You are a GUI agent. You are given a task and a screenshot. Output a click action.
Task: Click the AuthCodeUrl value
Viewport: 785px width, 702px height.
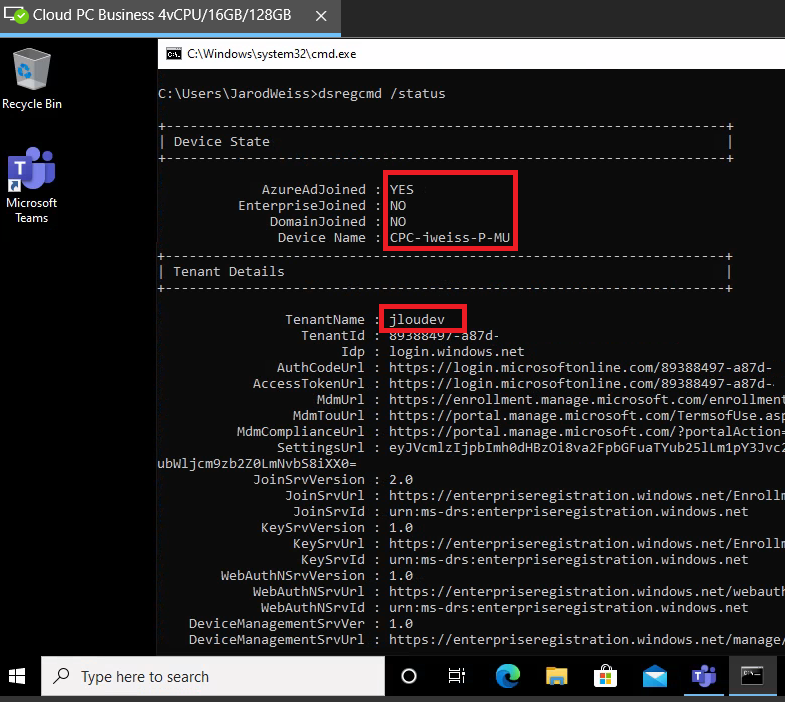[580, 368]
